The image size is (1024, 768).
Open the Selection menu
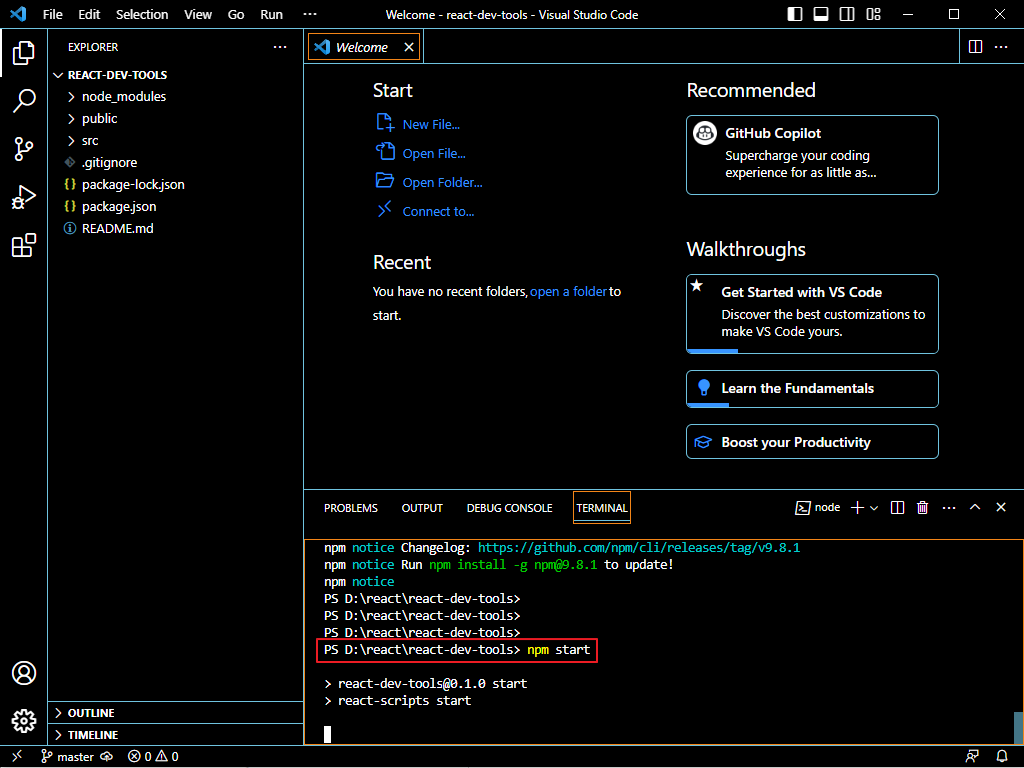[x=142, y=14]
